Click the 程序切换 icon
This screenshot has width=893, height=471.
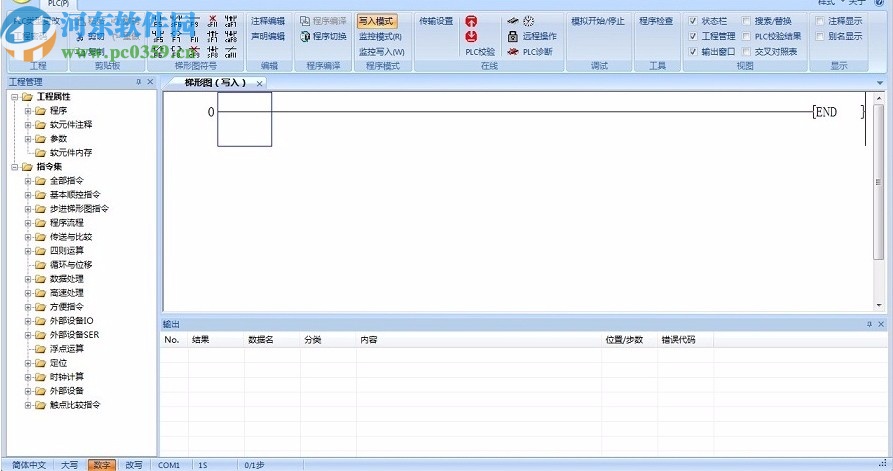[305, 36]
